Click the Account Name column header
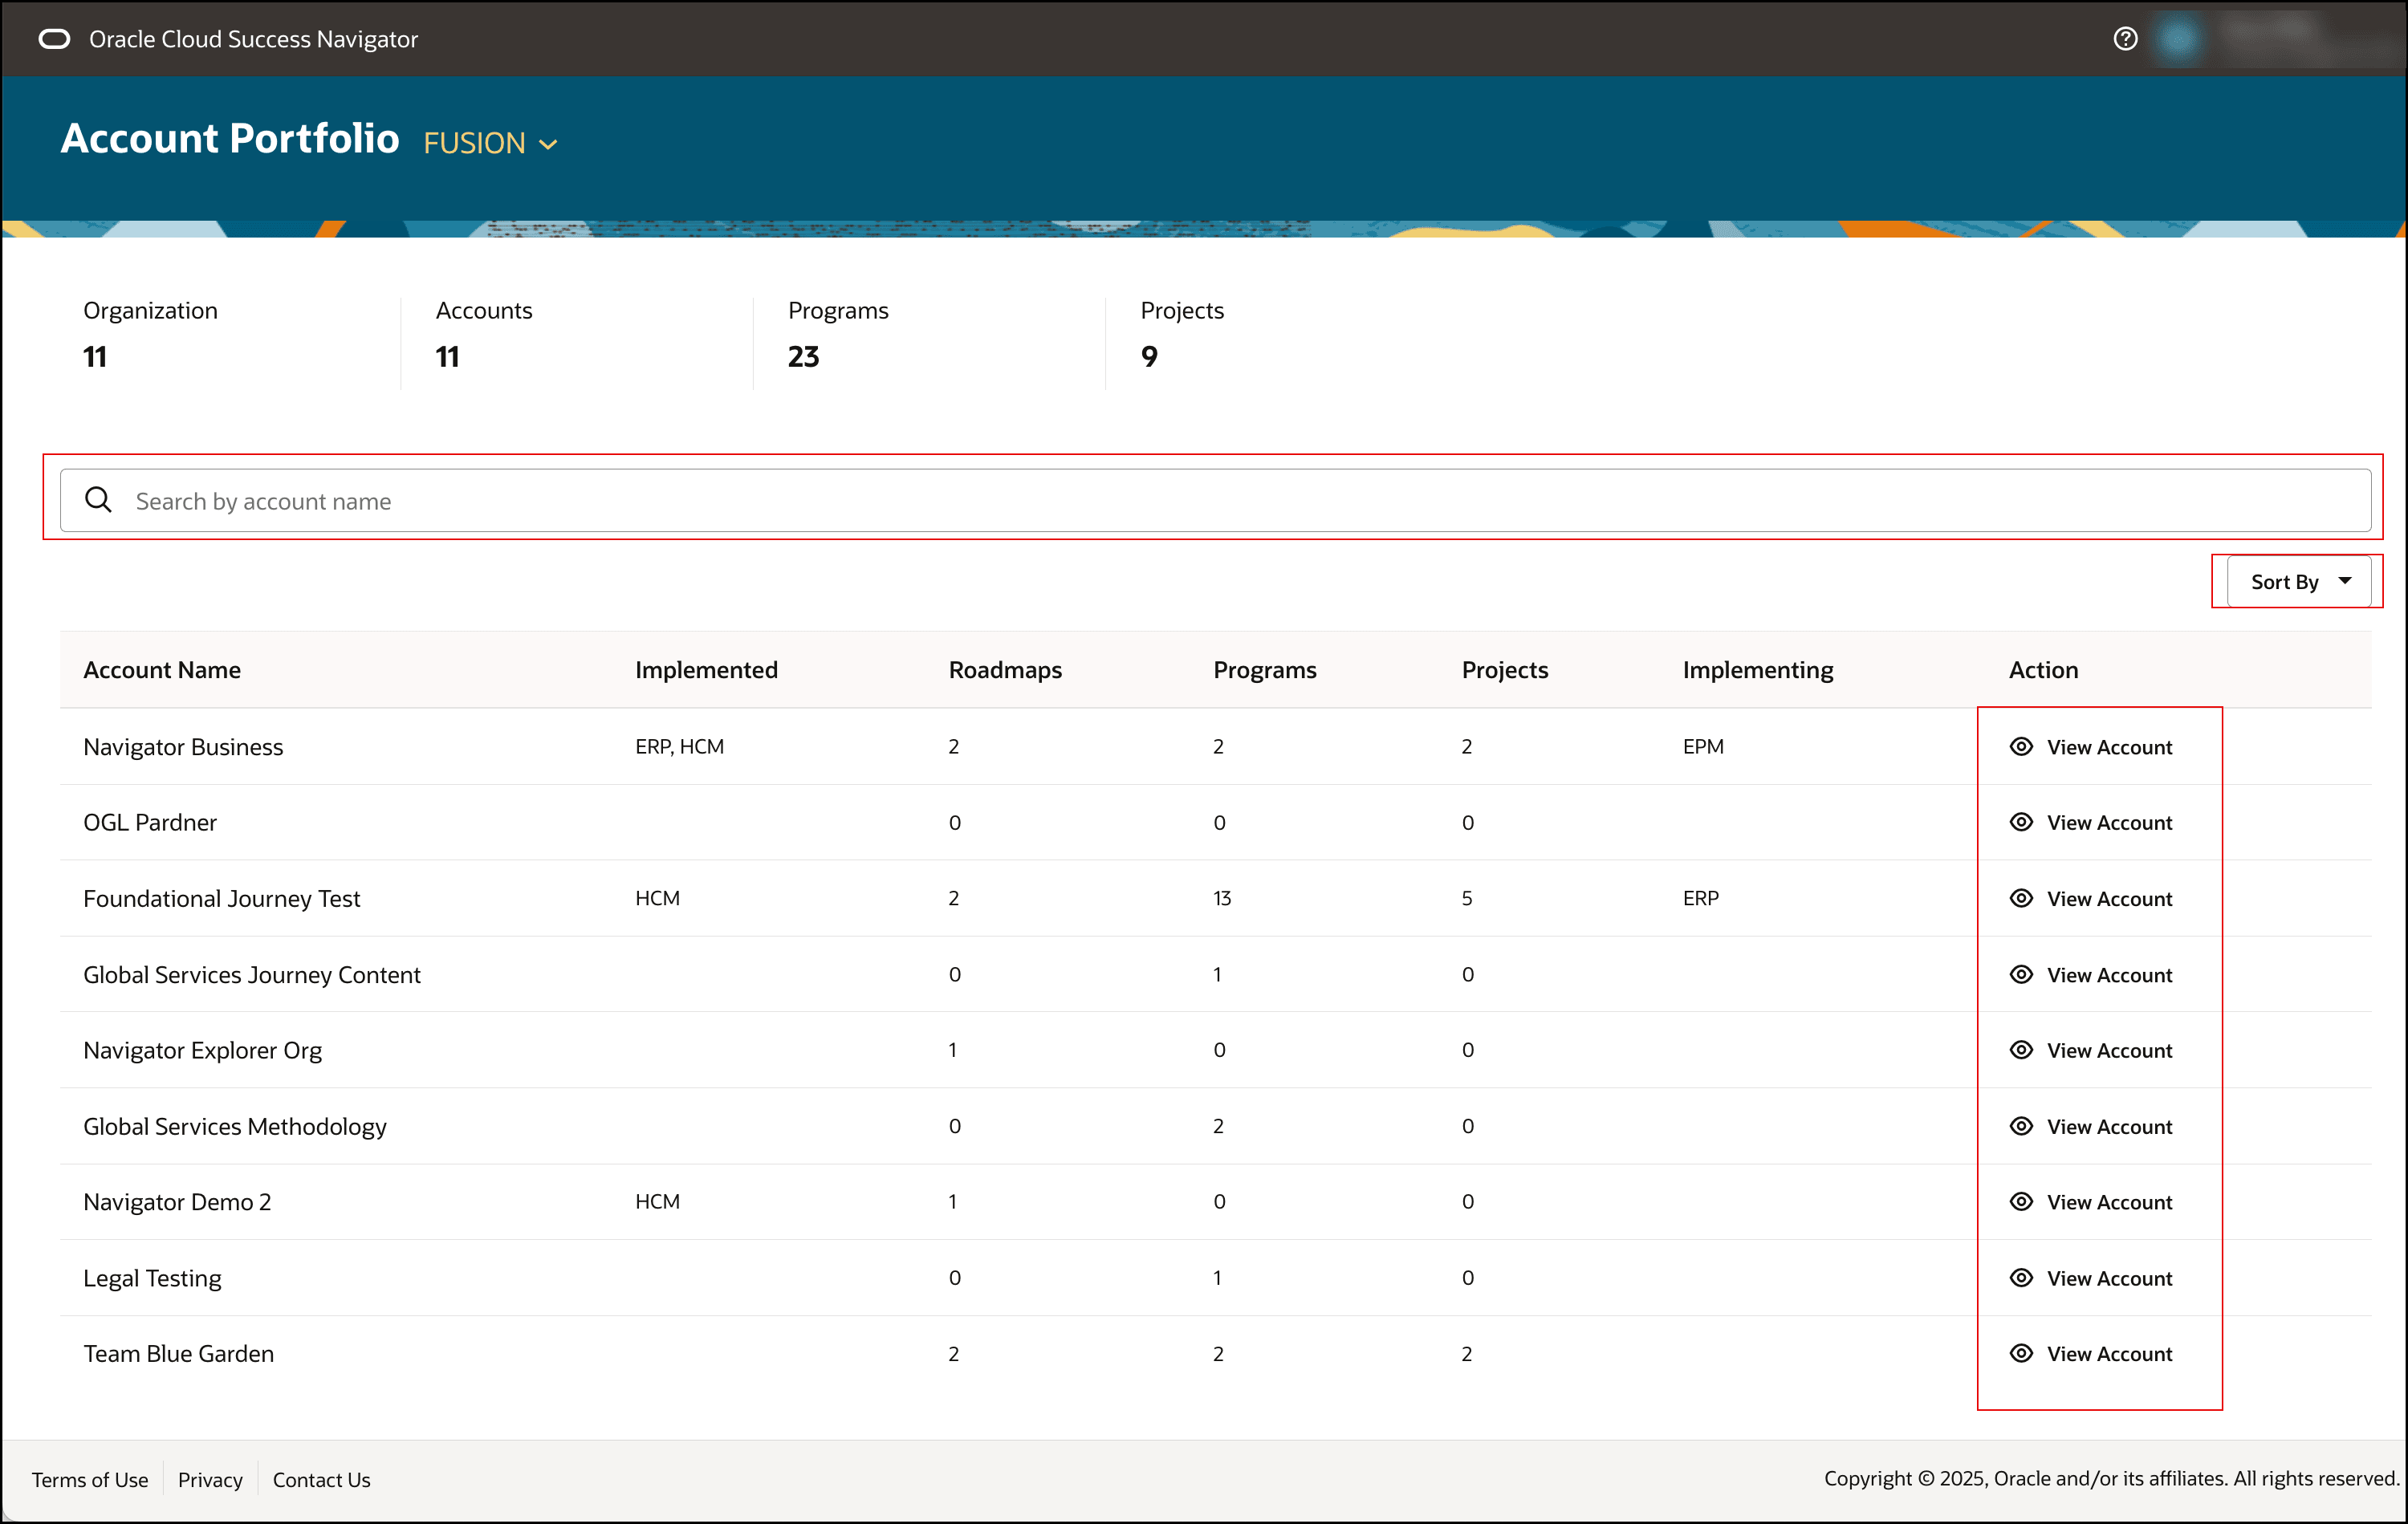 pyautogui.click(x=162, y=670)
